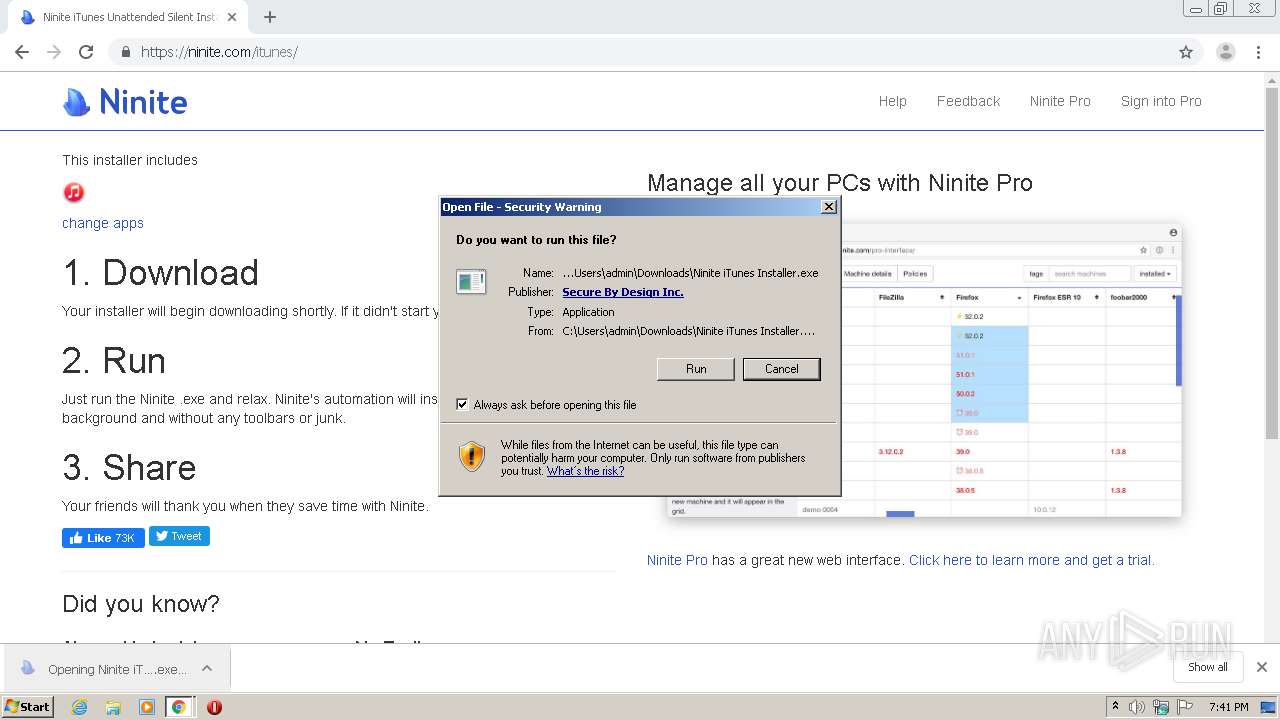Open a new tab with plus button
Screen dimensions: 1280x720
(270, 17)
